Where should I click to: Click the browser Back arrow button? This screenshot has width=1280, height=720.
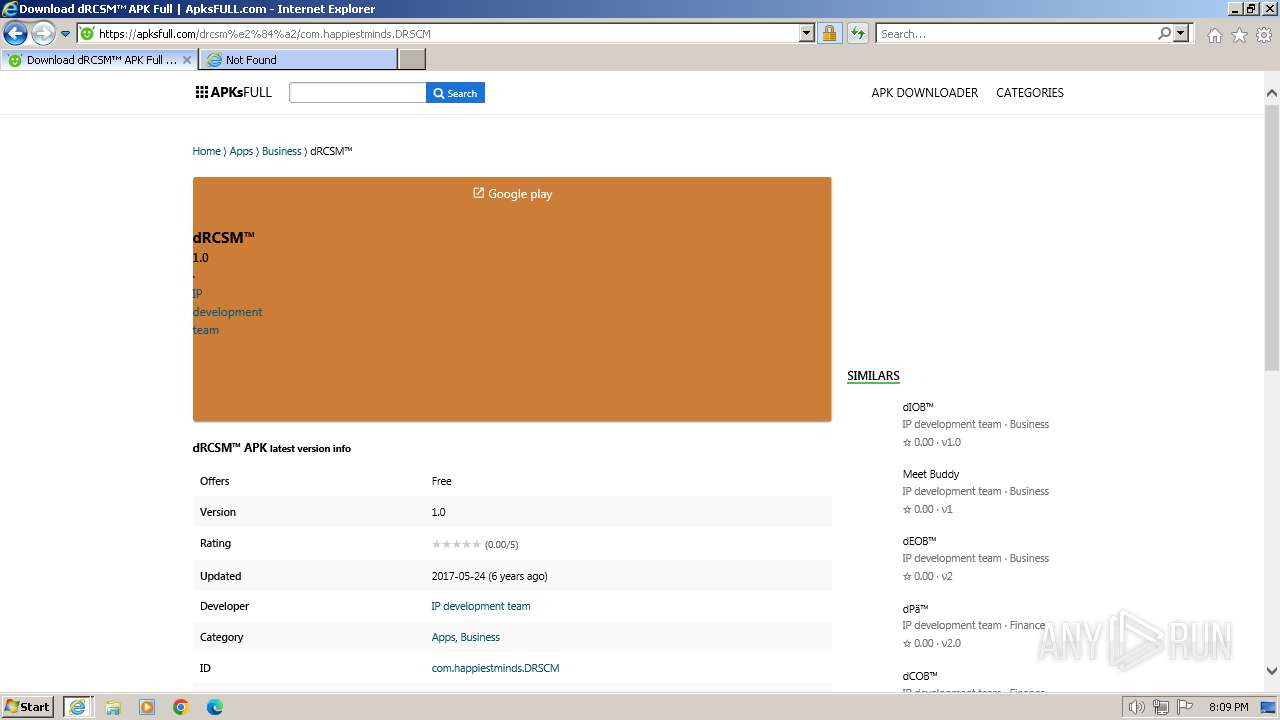coord(15,34)
